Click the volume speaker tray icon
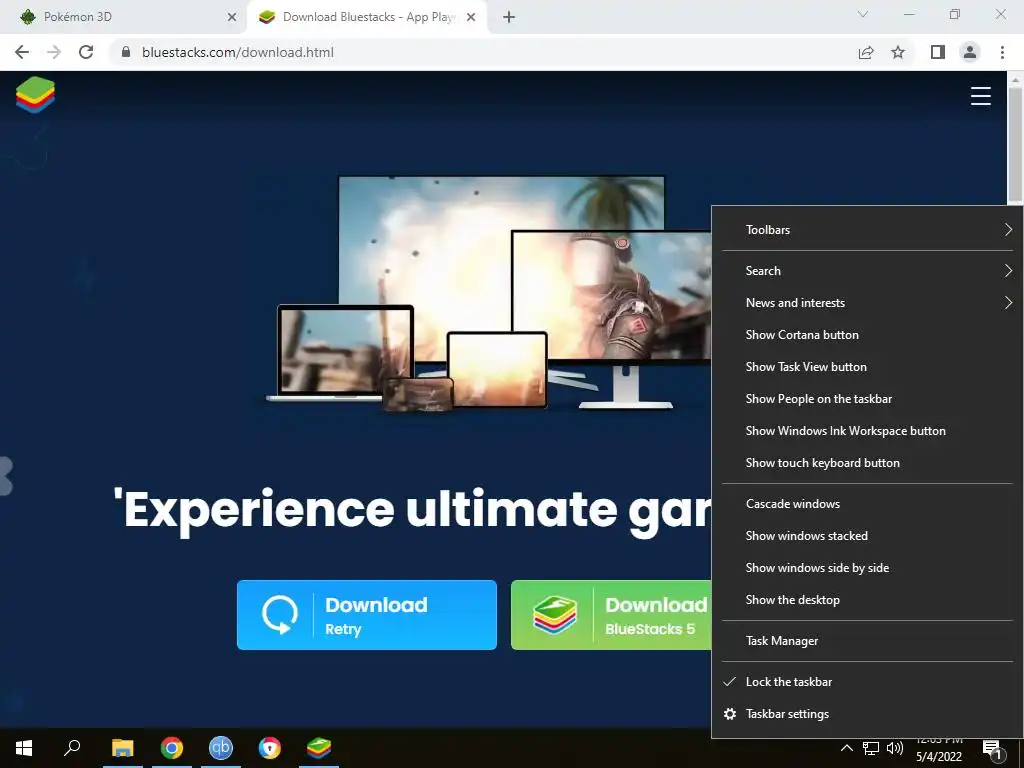Image resolution: width=1024 pixels, height=768 pixels. point(895,748)
